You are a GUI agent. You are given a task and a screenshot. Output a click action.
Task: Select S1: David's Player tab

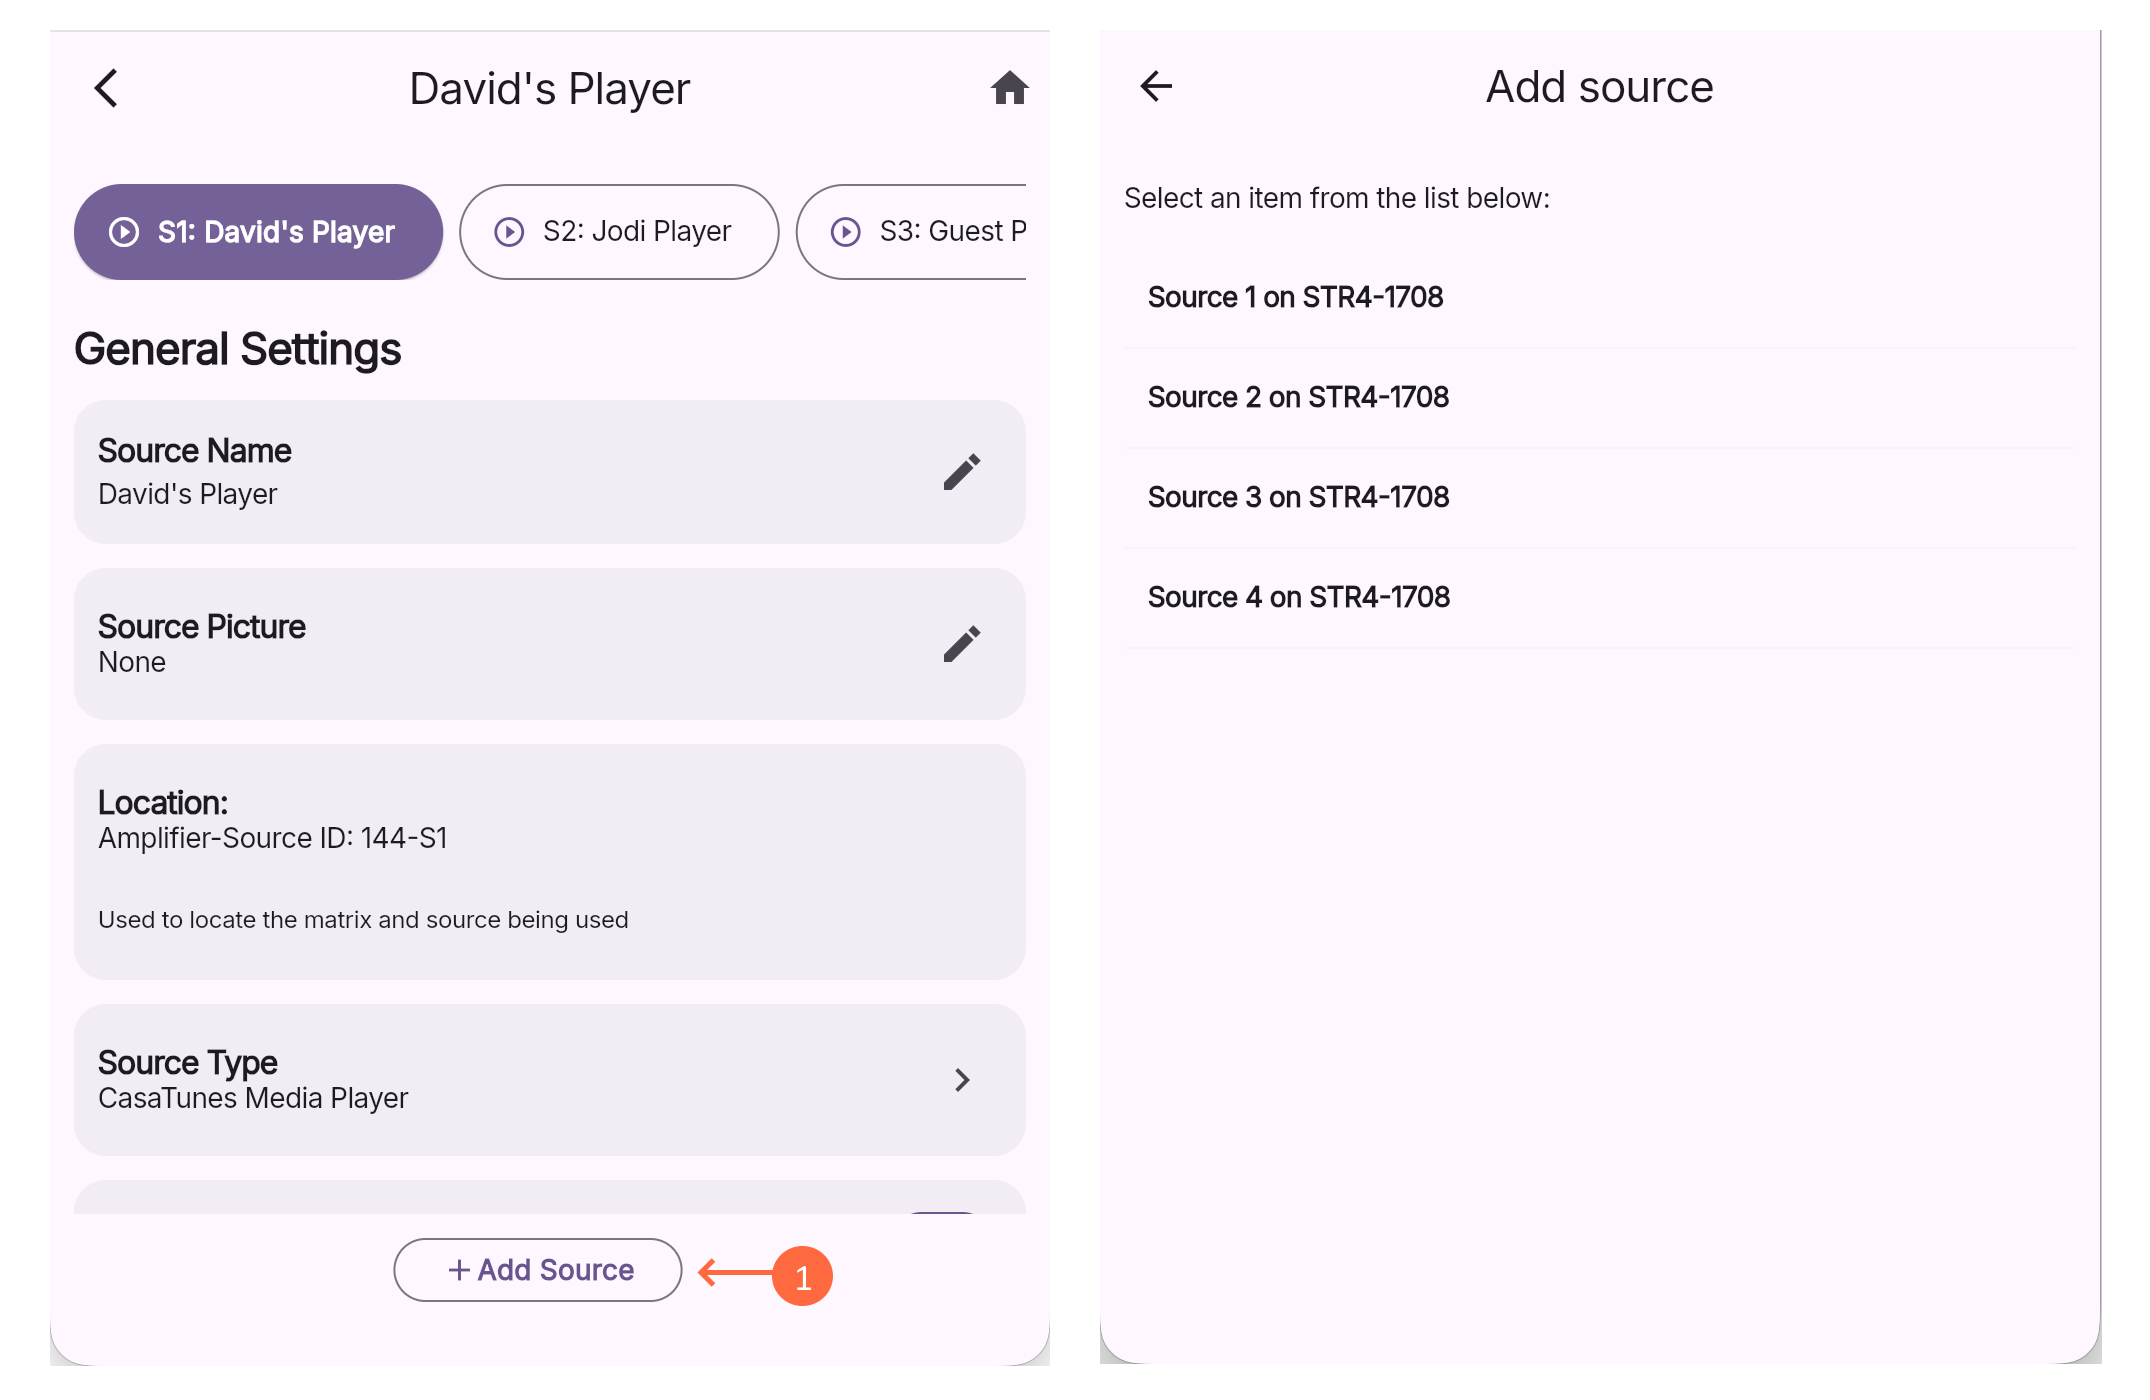pyautogui.click(x=258, y=232)
